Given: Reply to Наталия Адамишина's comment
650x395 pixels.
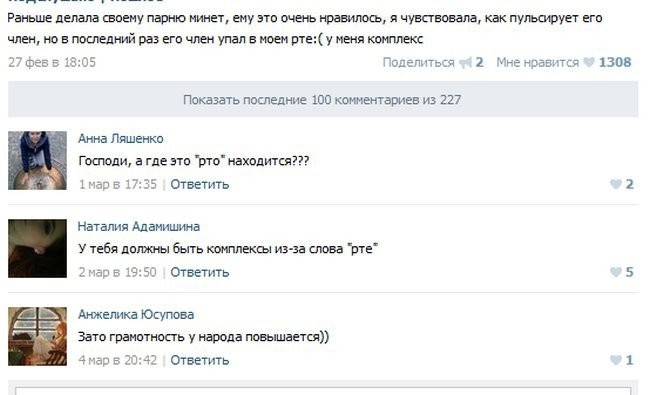Looking at the screenshot, I should pyautogui.click(x=200, y=272).
